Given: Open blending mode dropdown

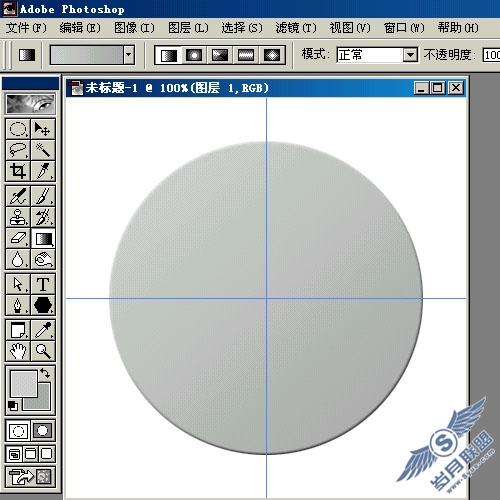Looking at the screenshot, I should pyautogui.click(x=410, y=55).
